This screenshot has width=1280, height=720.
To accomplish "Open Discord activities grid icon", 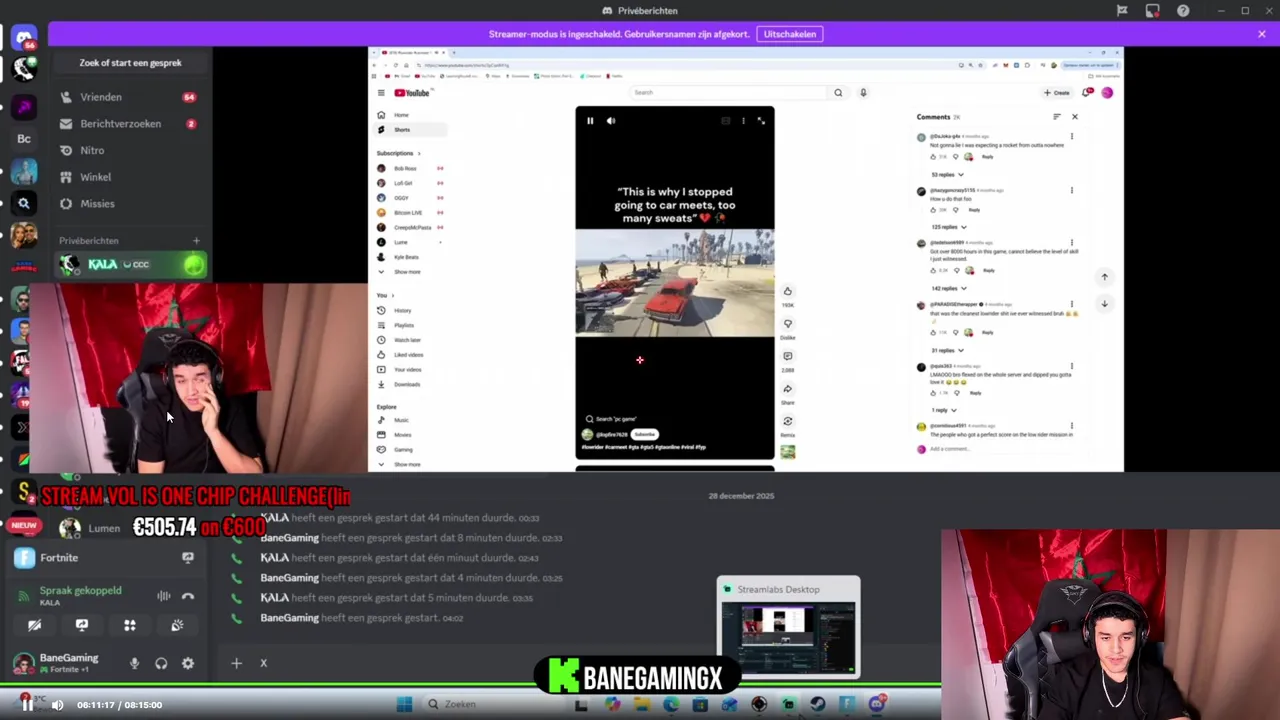I will click(129, 626).
